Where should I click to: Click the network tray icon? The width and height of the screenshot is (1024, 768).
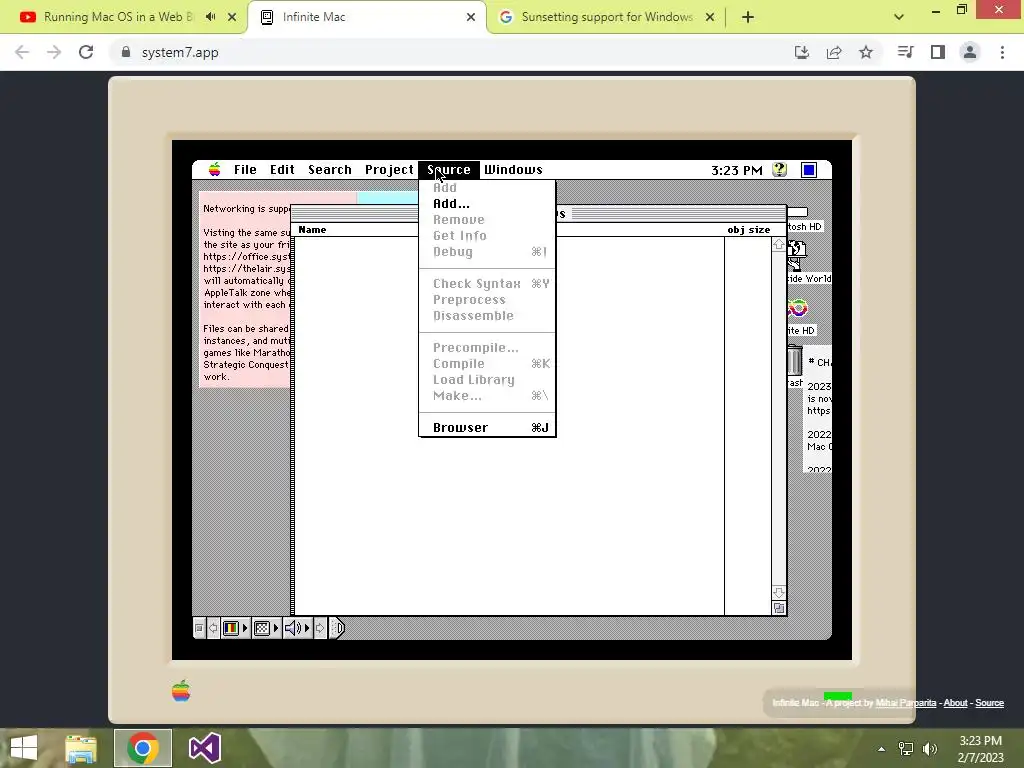tap(905, 749)
